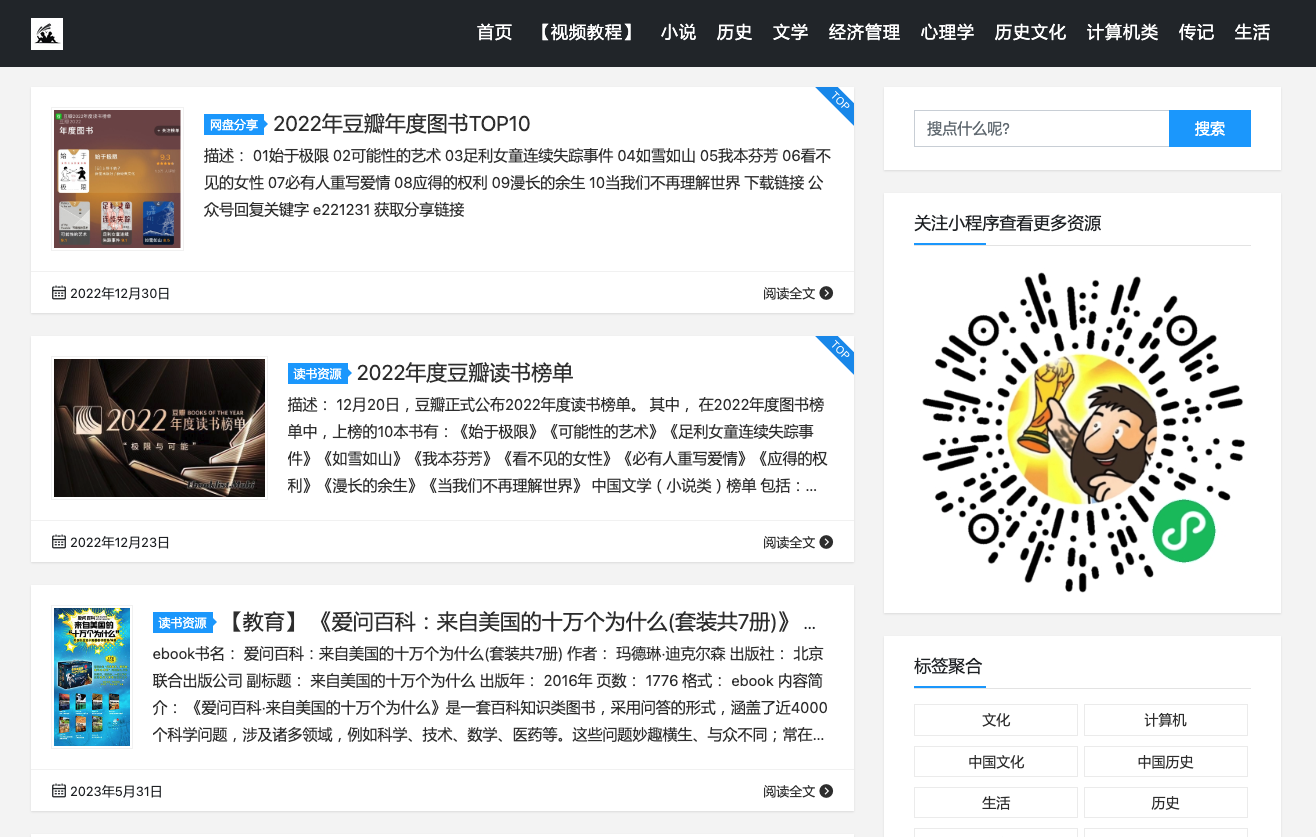Click the calendar icon beside 2022年12月23日
The image size is (1316, 837).
coord(59,542)
